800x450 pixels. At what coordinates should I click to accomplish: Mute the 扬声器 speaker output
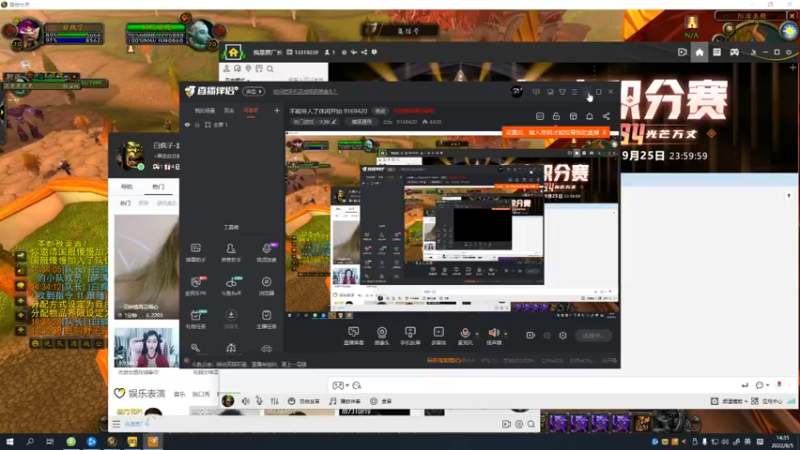pyautogui.click(x=493, y=336)
